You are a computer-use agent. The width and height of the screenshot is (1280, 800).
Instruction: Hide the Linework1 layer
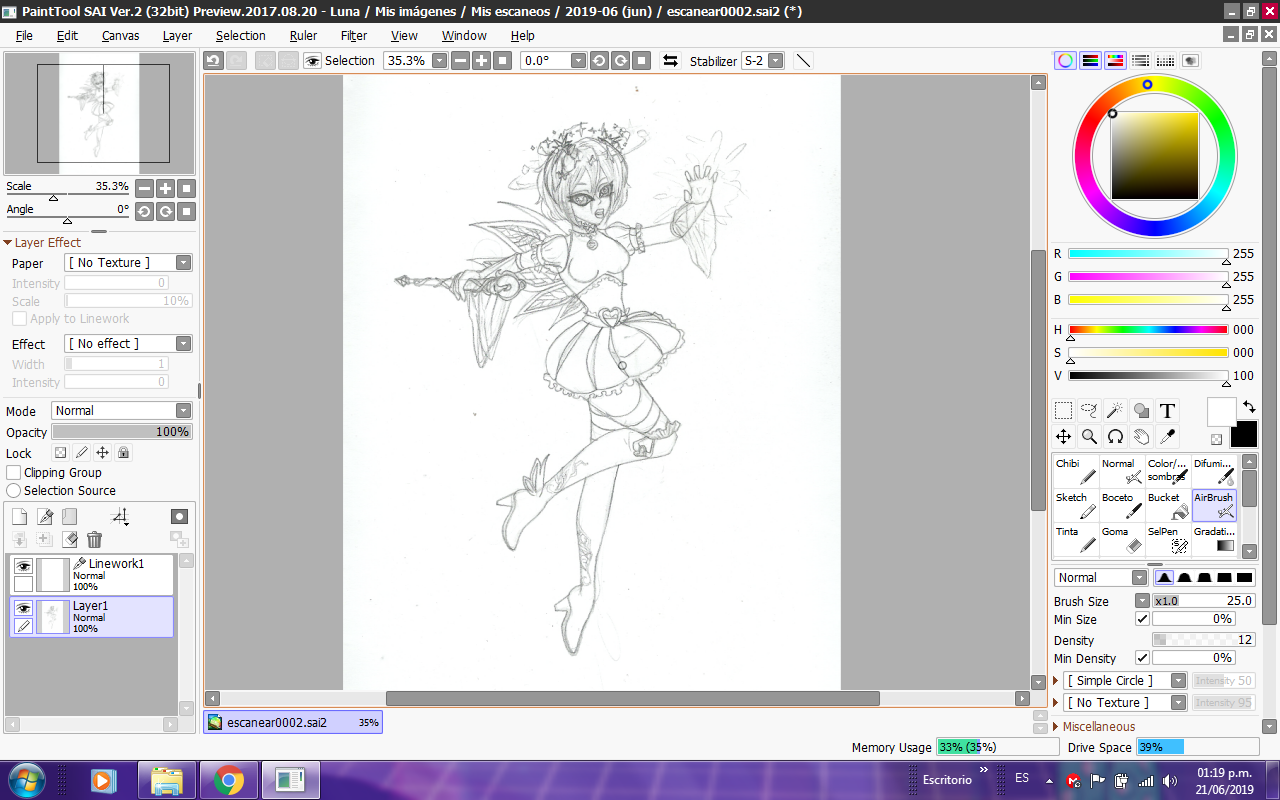[24, 566]
